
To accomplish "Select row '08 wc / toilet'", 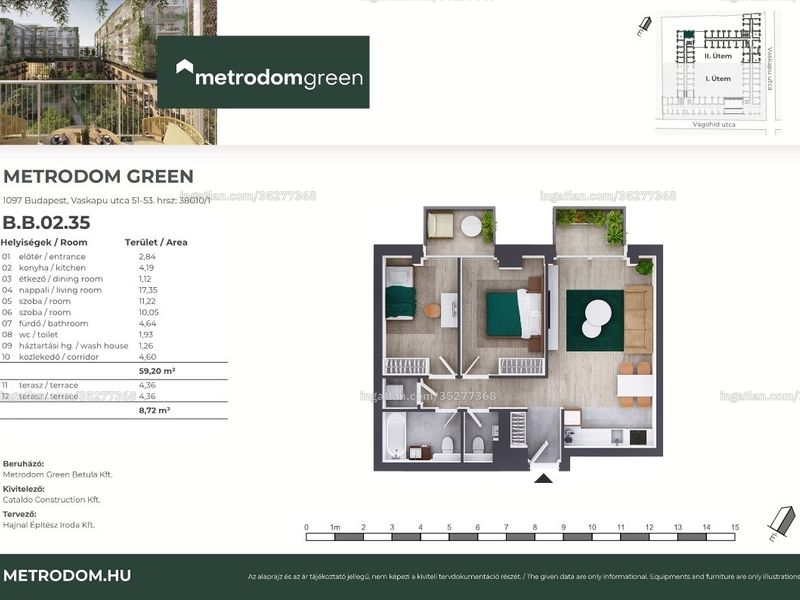I will [x=78, y=335].
